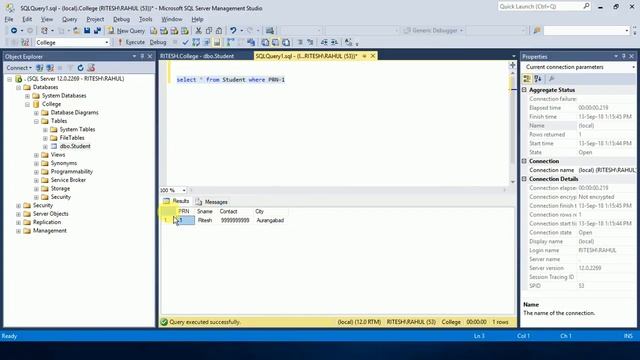Toggle Results to Text icon
Viewport: 640px width, 360px height.
[265, 42]
